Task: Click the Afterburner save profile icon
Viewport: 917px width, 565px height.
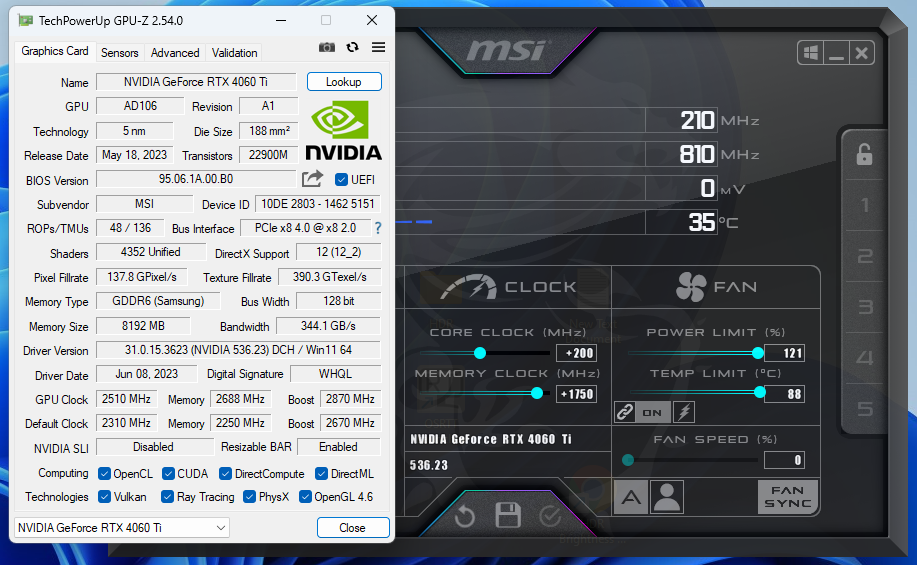Action: point(508,515)
